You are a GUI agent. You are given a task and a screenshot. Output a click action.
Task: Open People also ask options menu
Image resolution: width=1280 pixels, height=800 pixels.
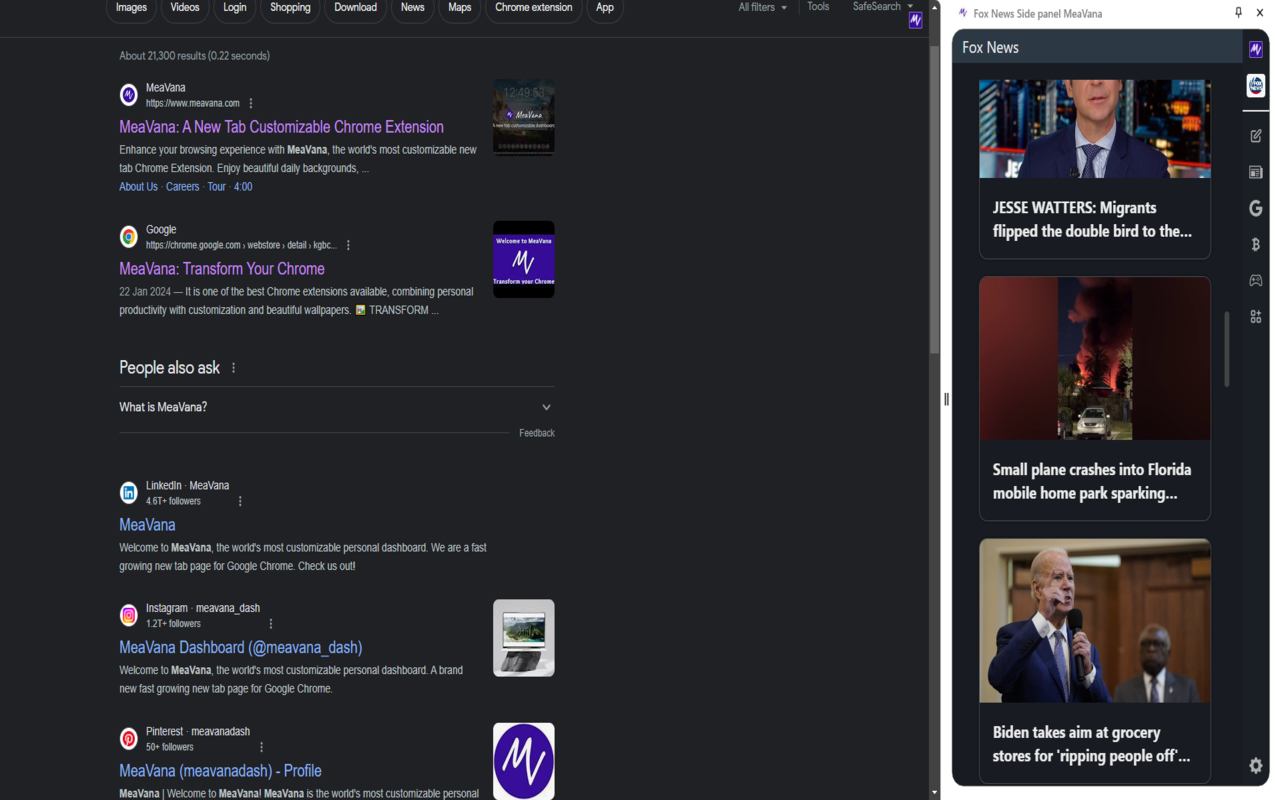point(234,368)
